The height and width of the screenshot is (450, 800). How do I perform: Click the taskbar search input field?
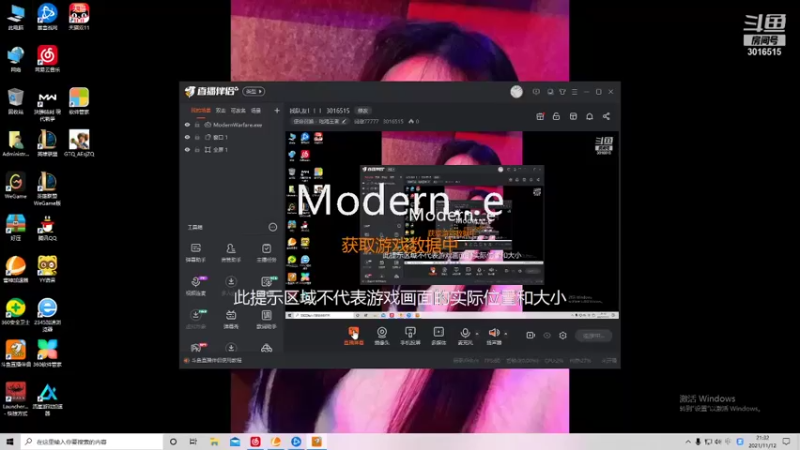tap(92, 441)
